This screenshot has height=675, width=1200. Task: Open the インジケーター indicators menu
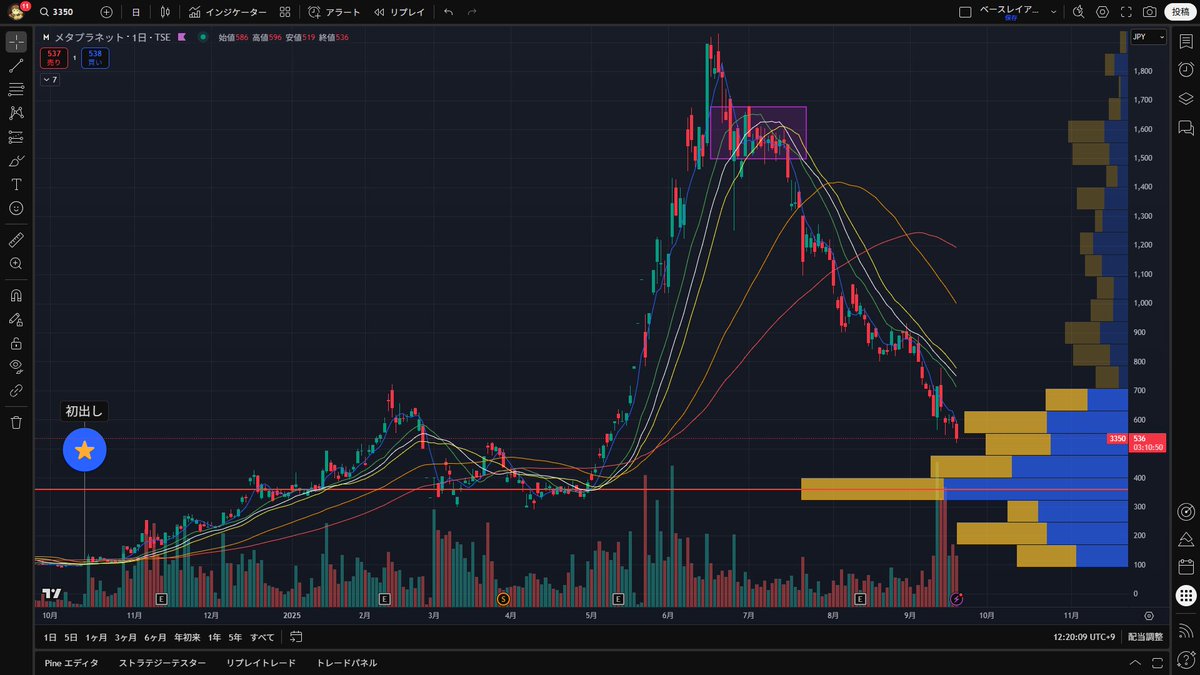pos(228,12)
